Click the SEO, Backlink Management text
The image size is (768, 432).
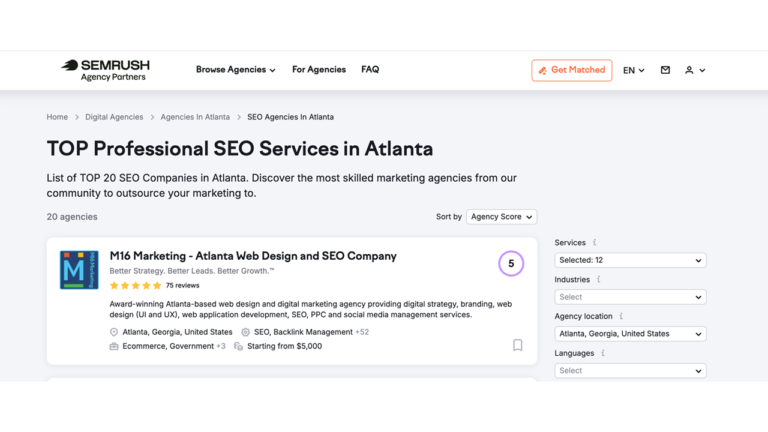(x=303, y=332)
